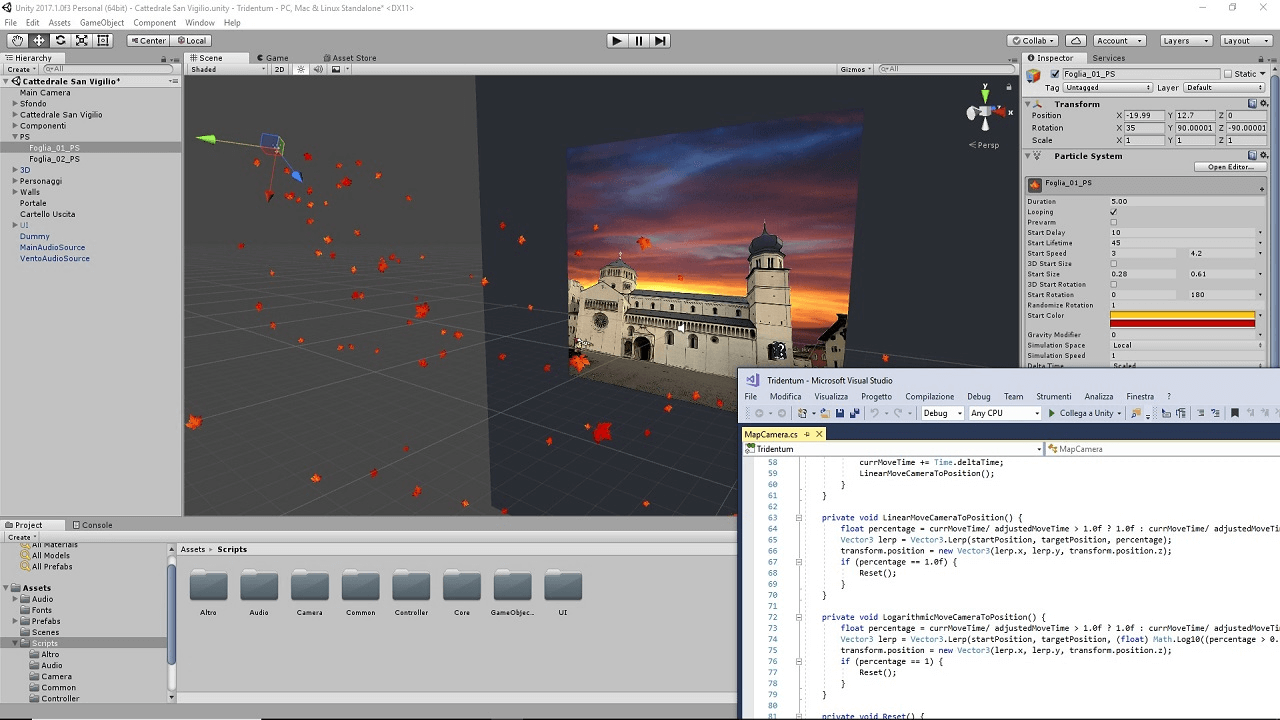Image resolution: width=1280 pixels, height=720 pixels.
Task: Select the Hand tool in Unity toolbar
Action: (x=17, y=41)
